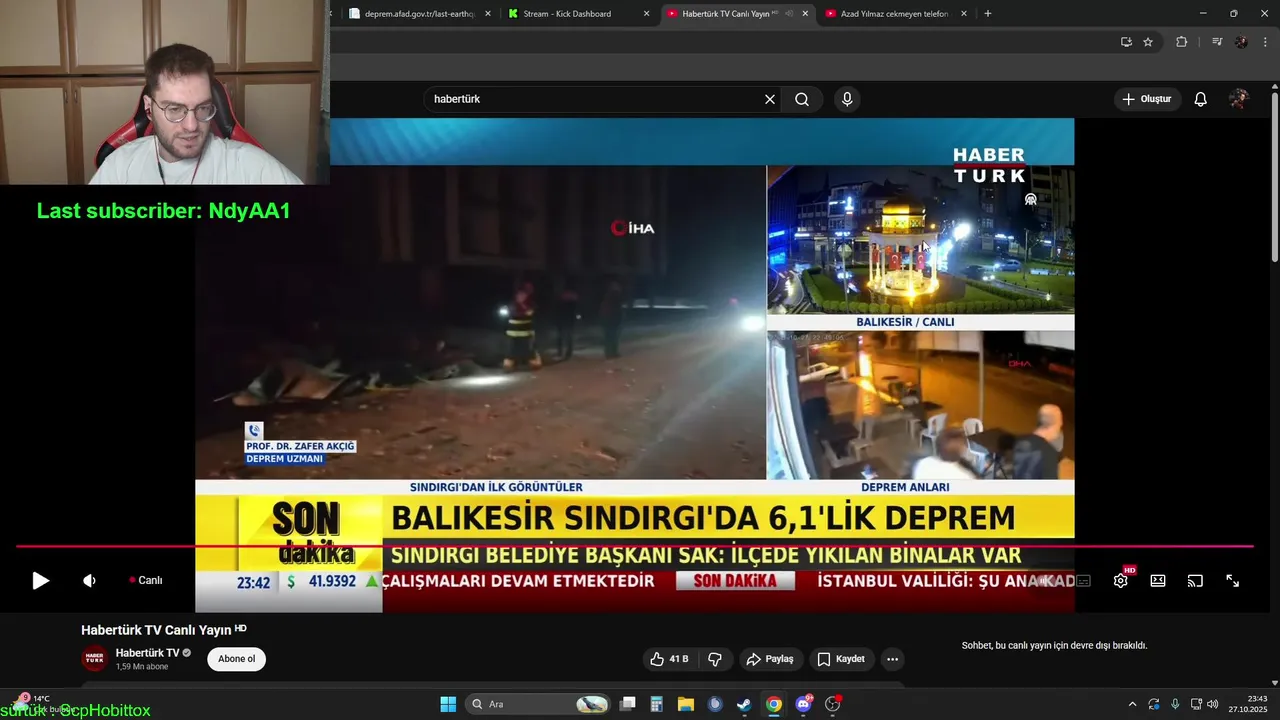Image resolution: width=1280 pixels, height=720 pixels.
Task: Open Windows Start menu
Action: (x=448, y=704)
